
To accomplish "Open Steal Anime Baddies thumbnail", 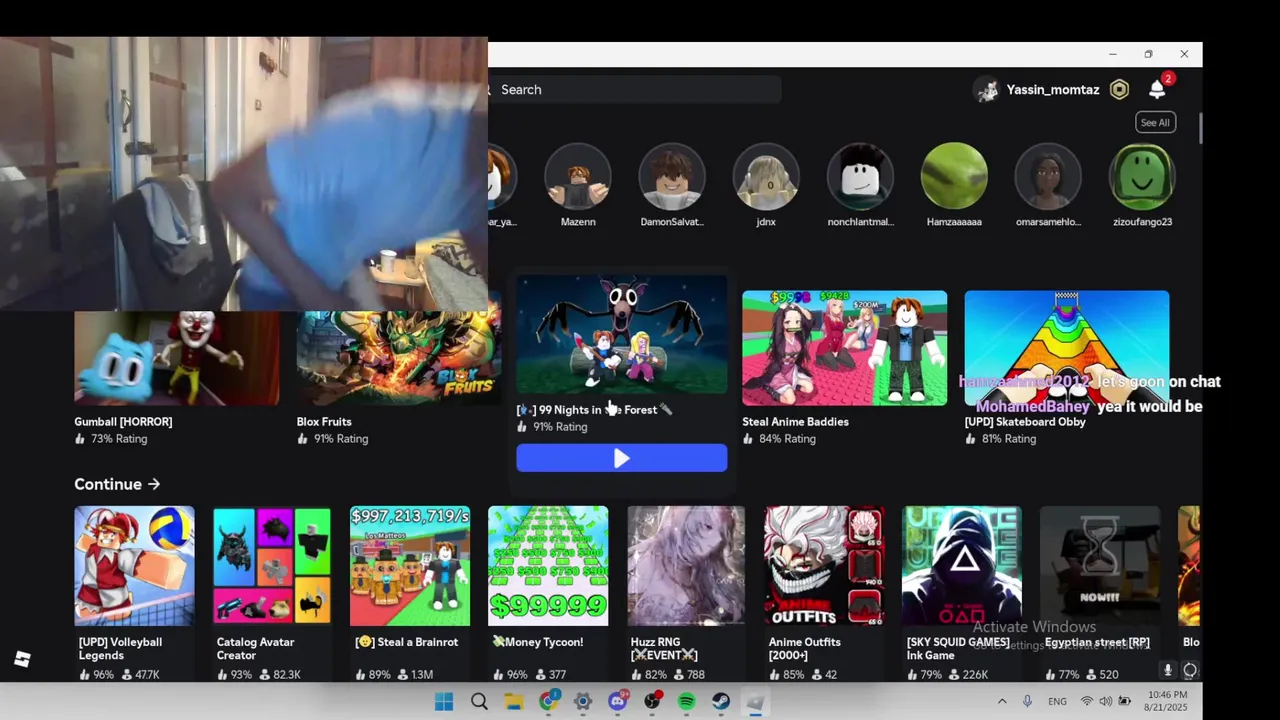I will tap(844, 348).
